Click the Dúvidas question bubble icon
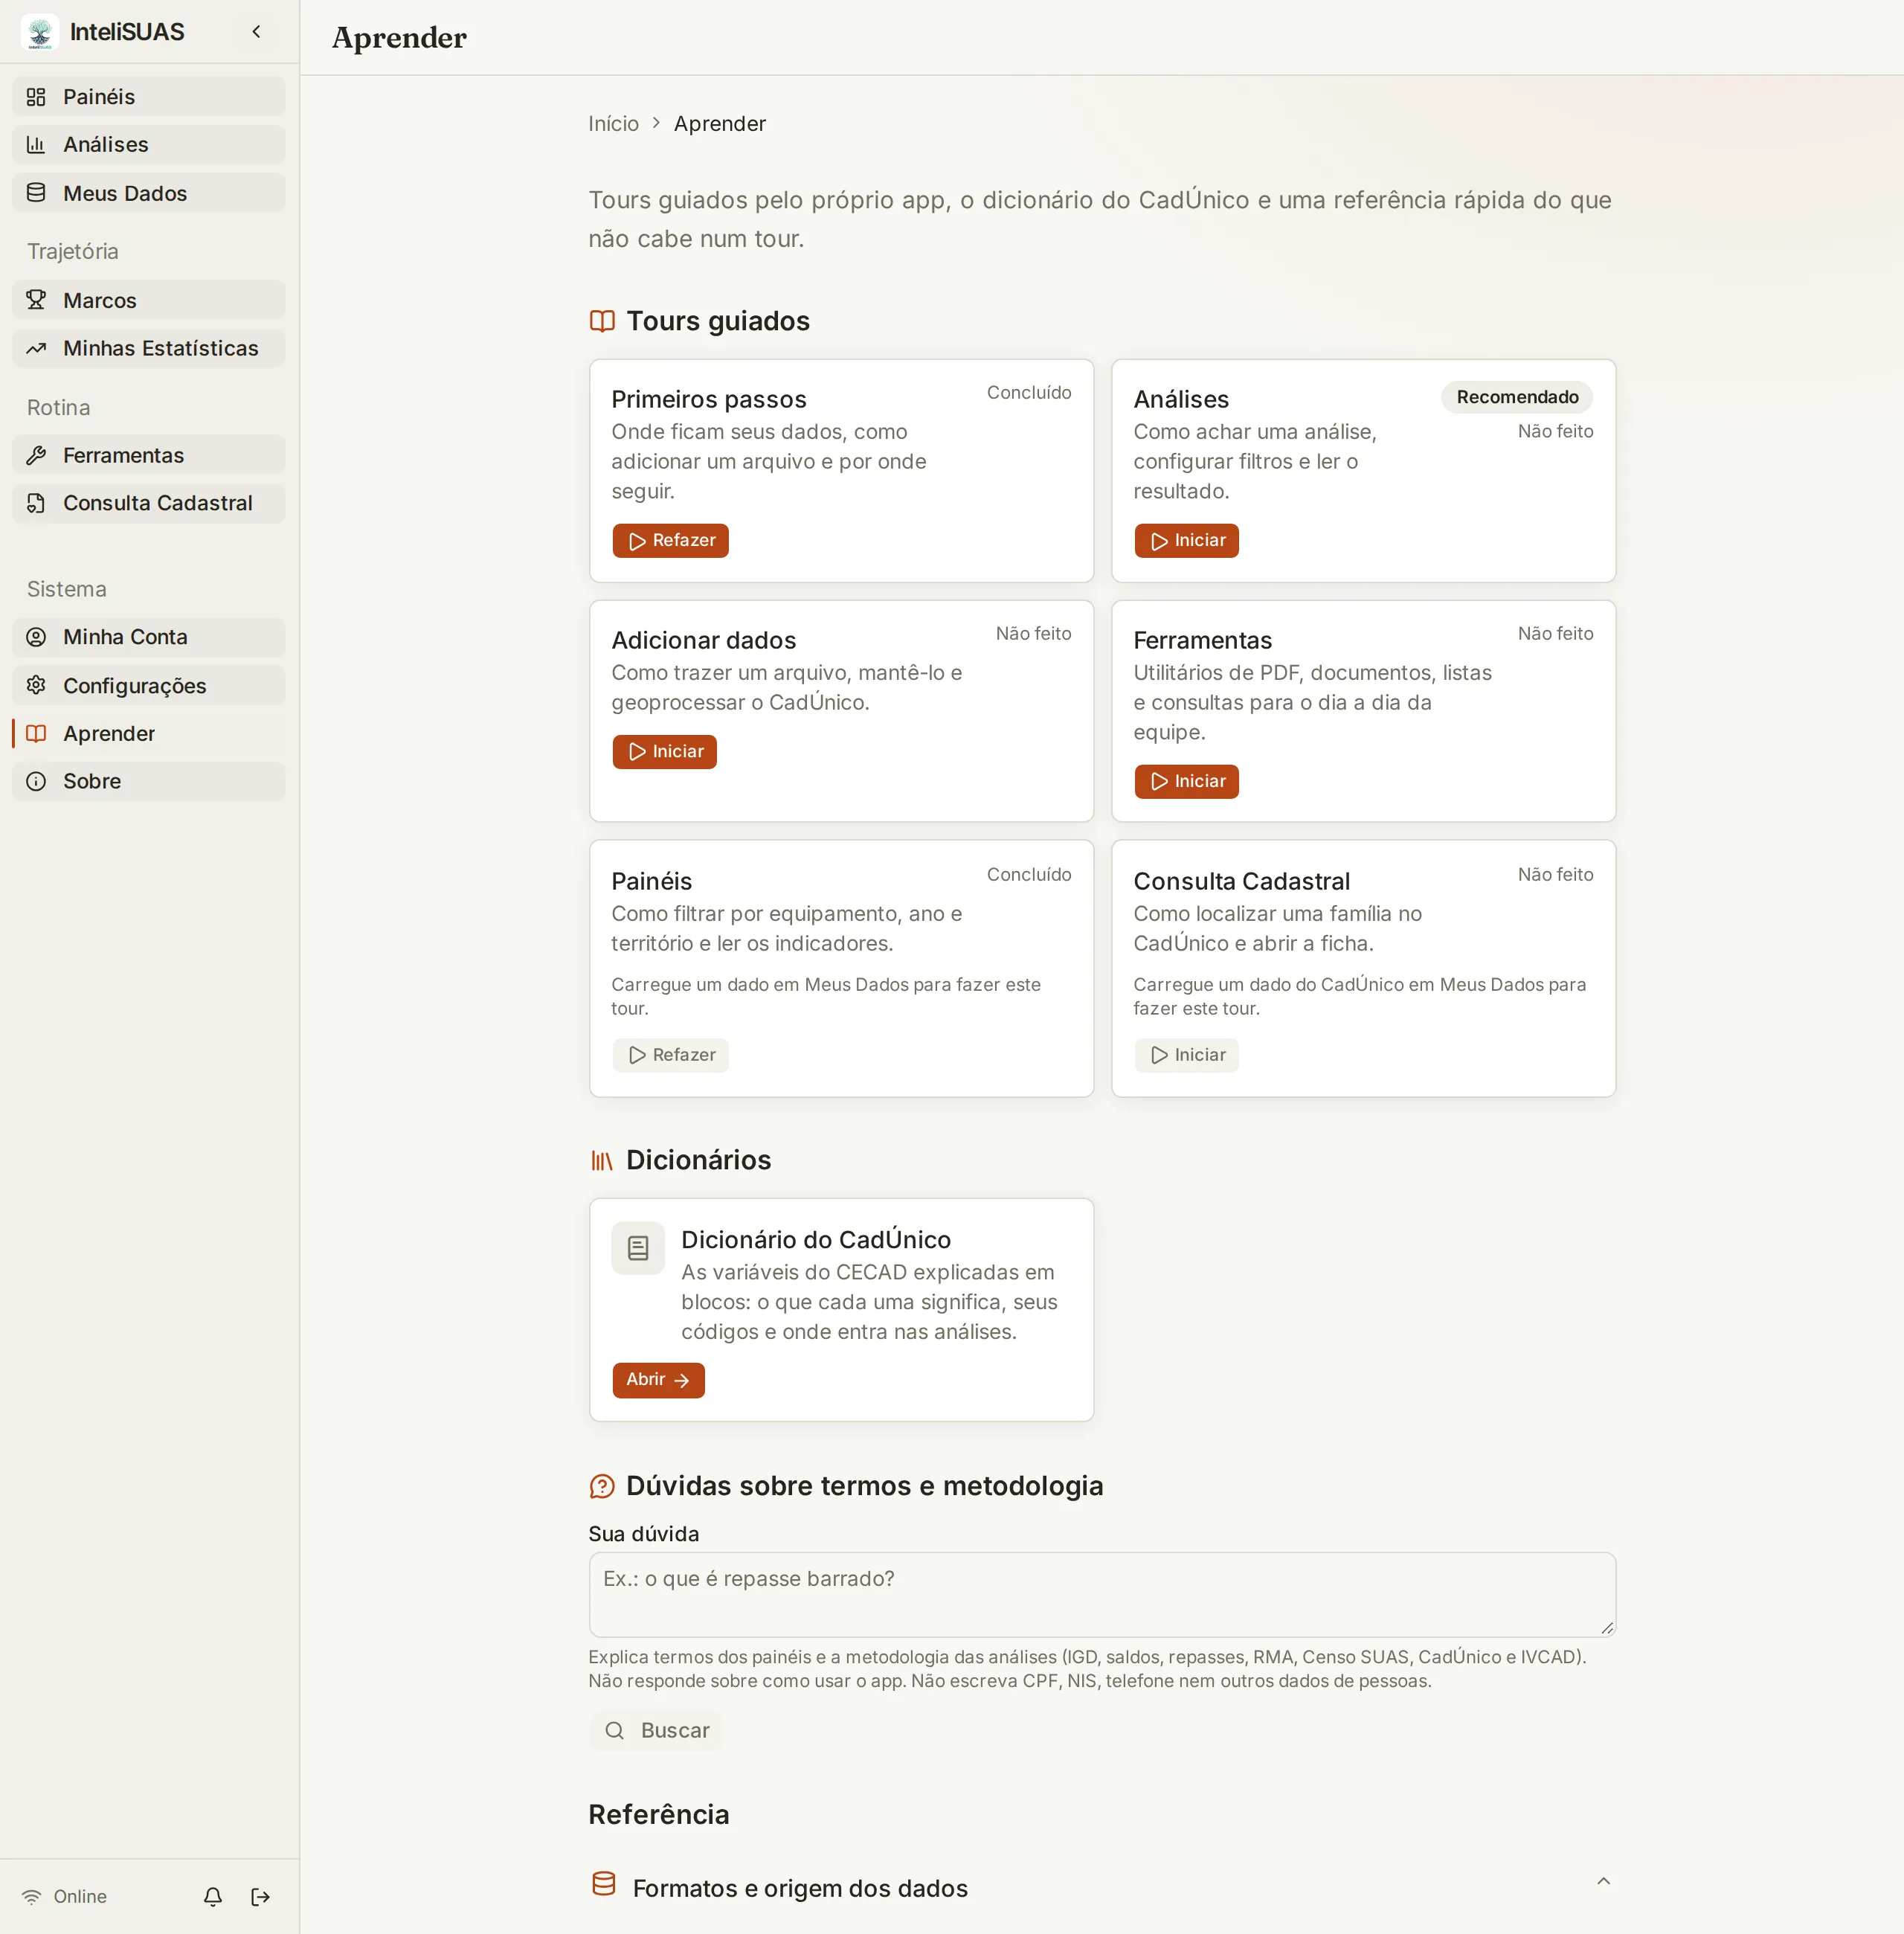 602,1486
